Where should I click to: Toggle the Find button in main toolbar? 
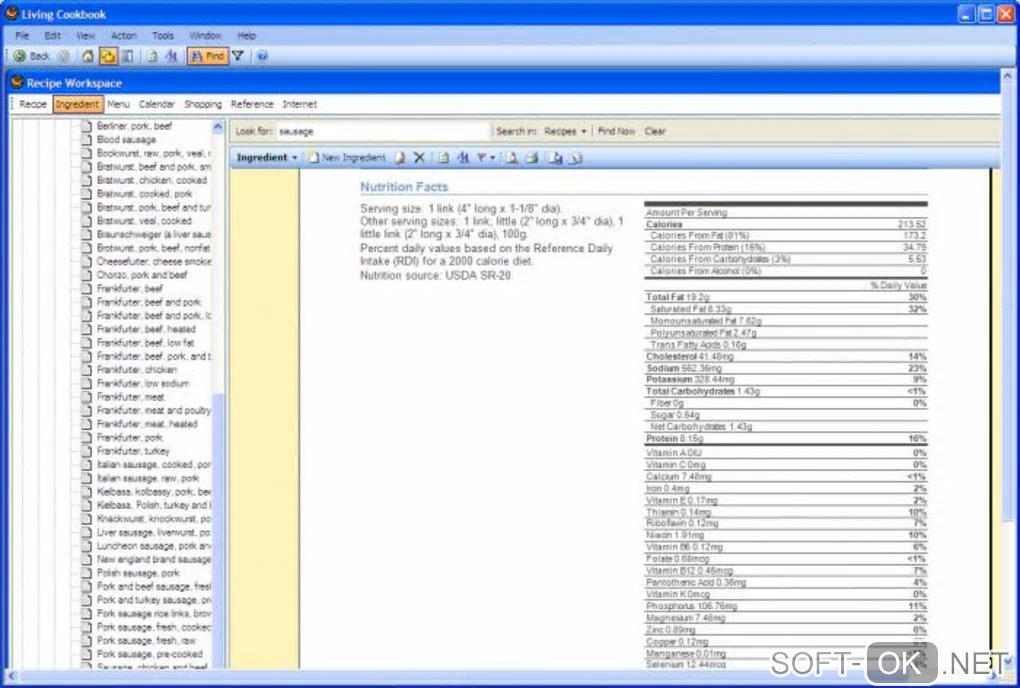tap(207, 56)
